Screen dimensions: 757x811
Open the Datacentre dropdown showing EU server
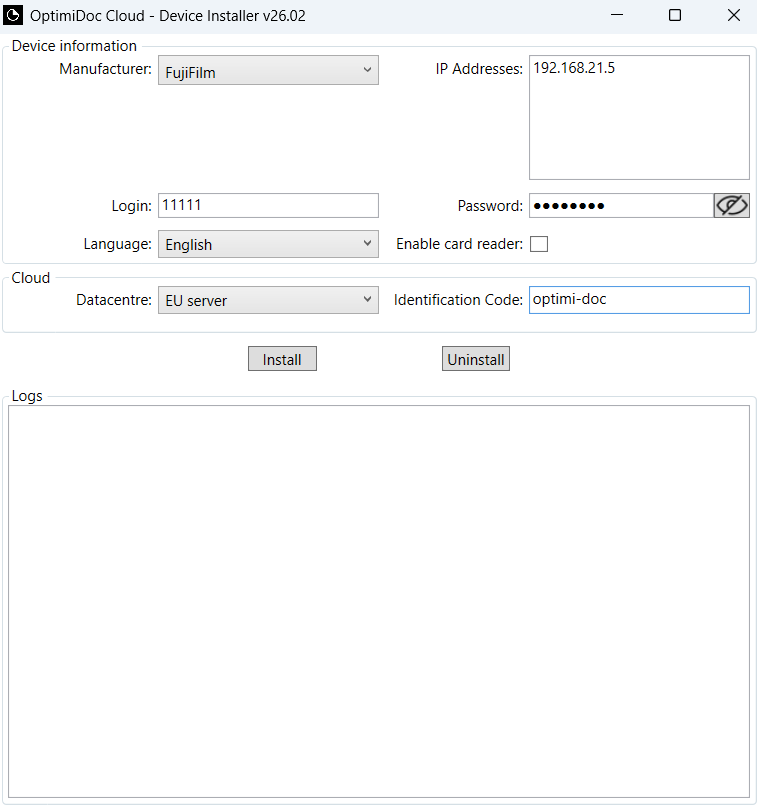tap(268, 300)
